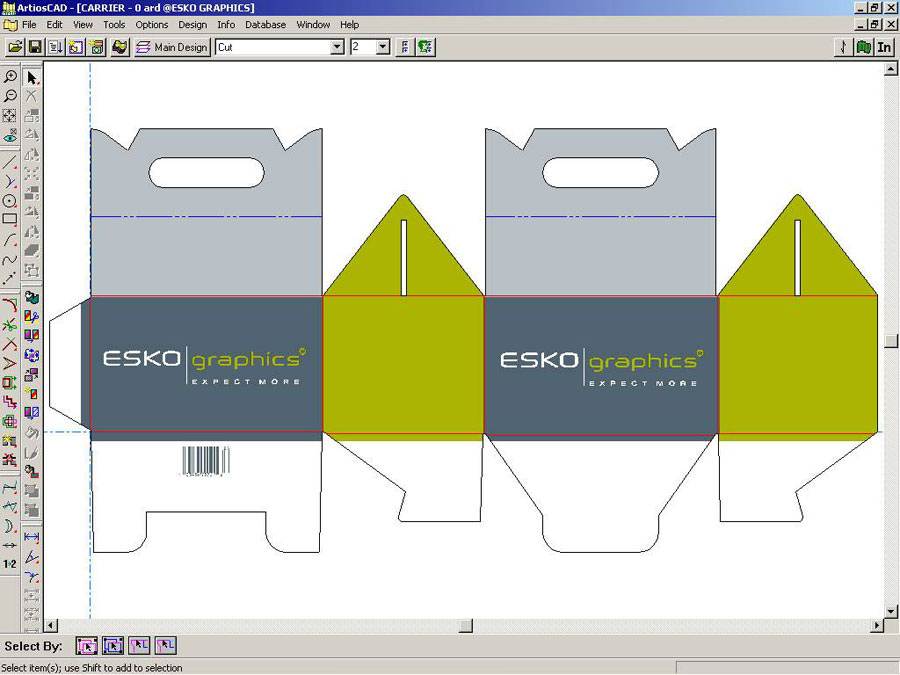The image size is (900, 675).
Task: Click the 1-2 text numbering tool
Action: coord(10,564)
